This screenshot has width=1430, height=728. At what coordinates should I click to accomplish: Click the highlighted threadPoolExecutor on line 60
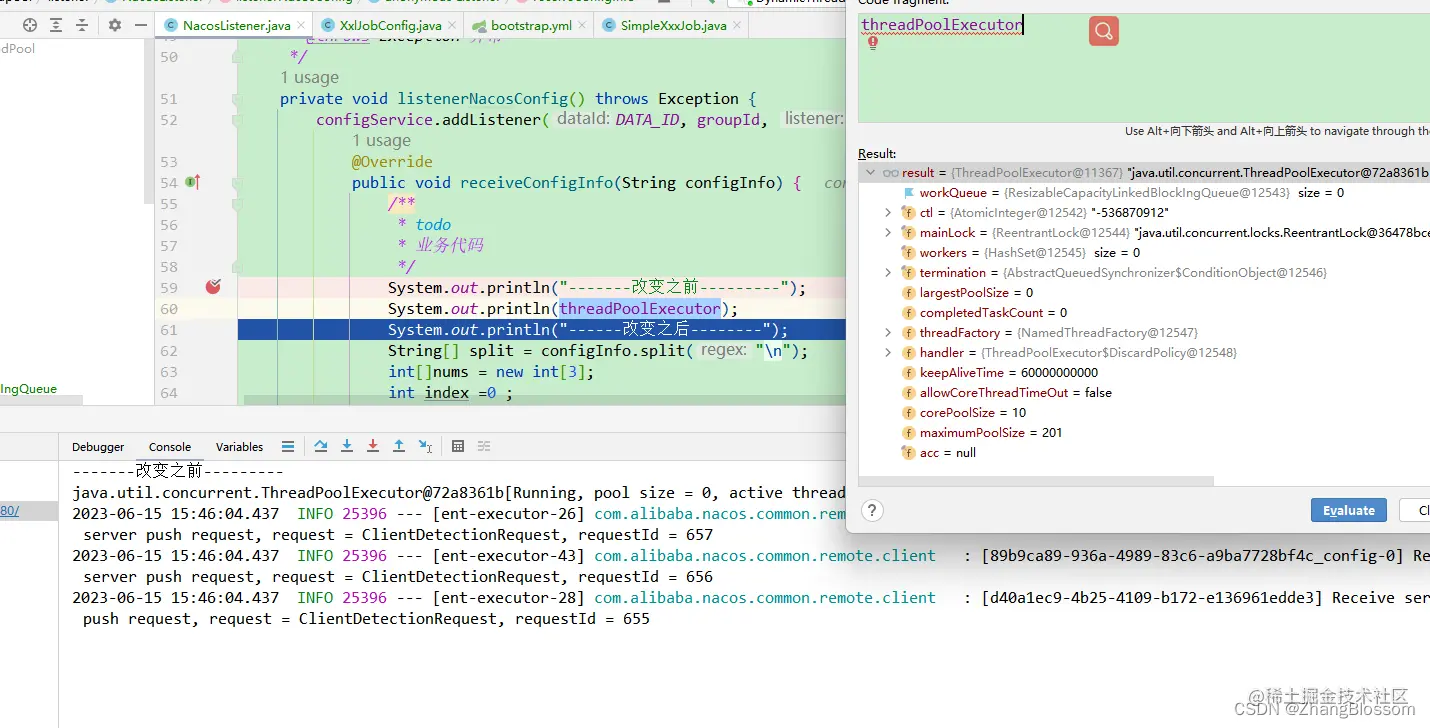click(x=640, y=309)
